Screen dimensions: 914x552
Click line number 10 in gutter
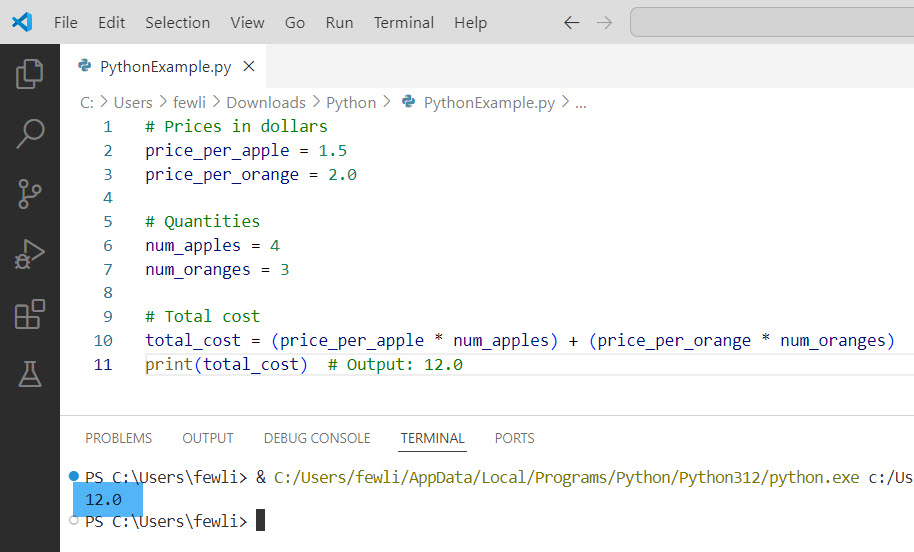click(103, 340)
